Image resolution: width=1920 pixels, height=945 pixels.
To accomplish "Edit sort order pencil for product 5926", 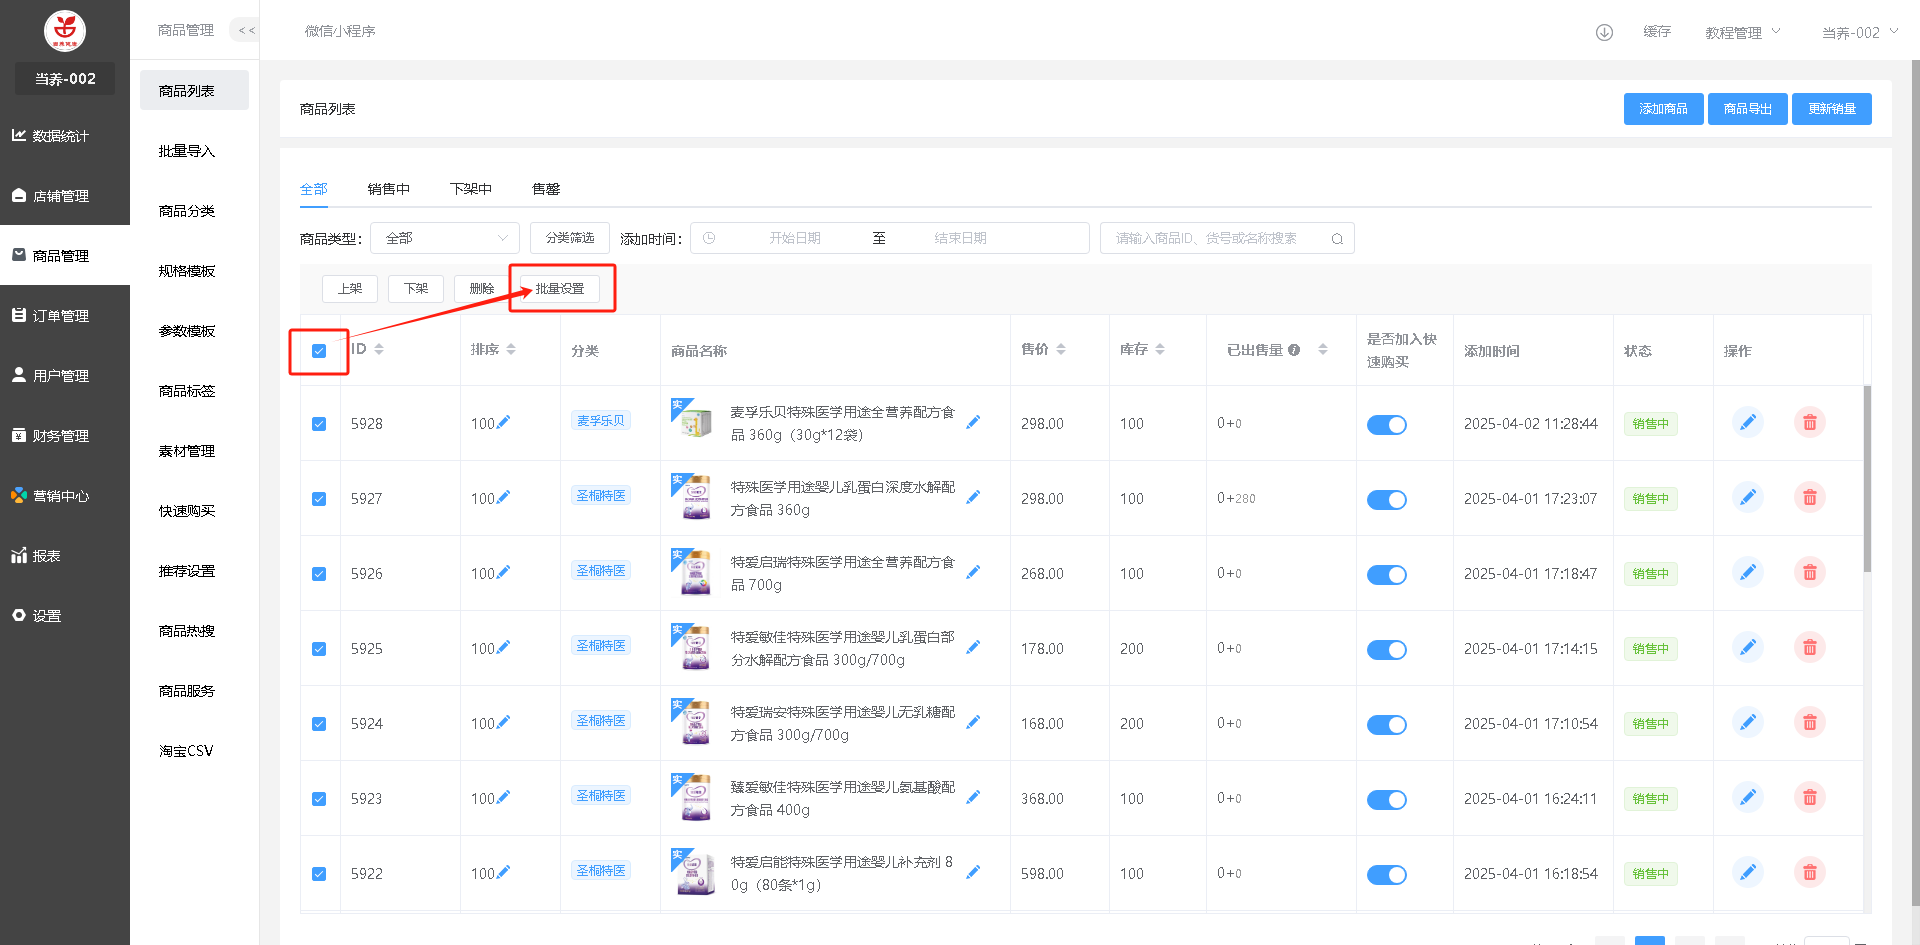I will pos(503,572).
